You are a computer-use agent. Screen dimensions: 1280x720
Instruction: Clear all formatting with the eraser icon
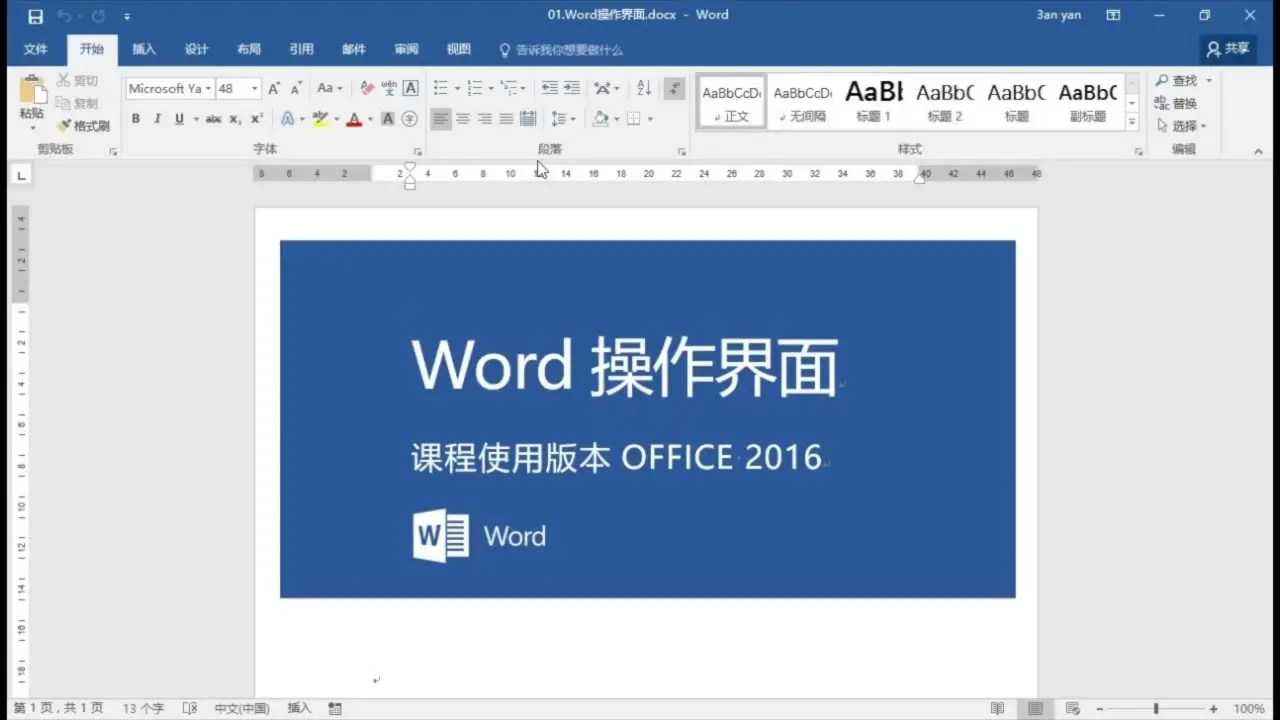click(x=366, y=89)
